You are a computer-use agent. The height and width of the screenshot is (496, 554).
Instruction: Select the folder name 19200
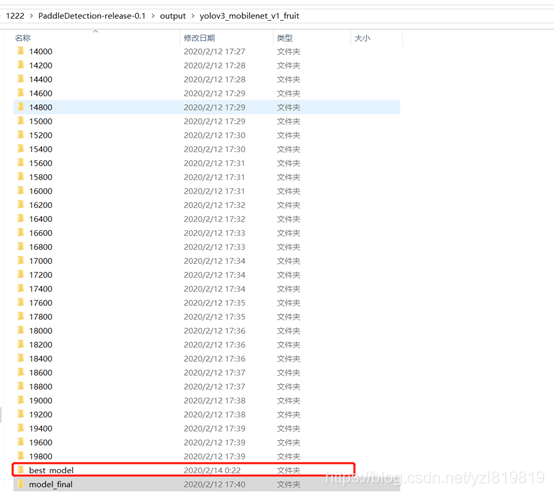click(x=41, y=414)
